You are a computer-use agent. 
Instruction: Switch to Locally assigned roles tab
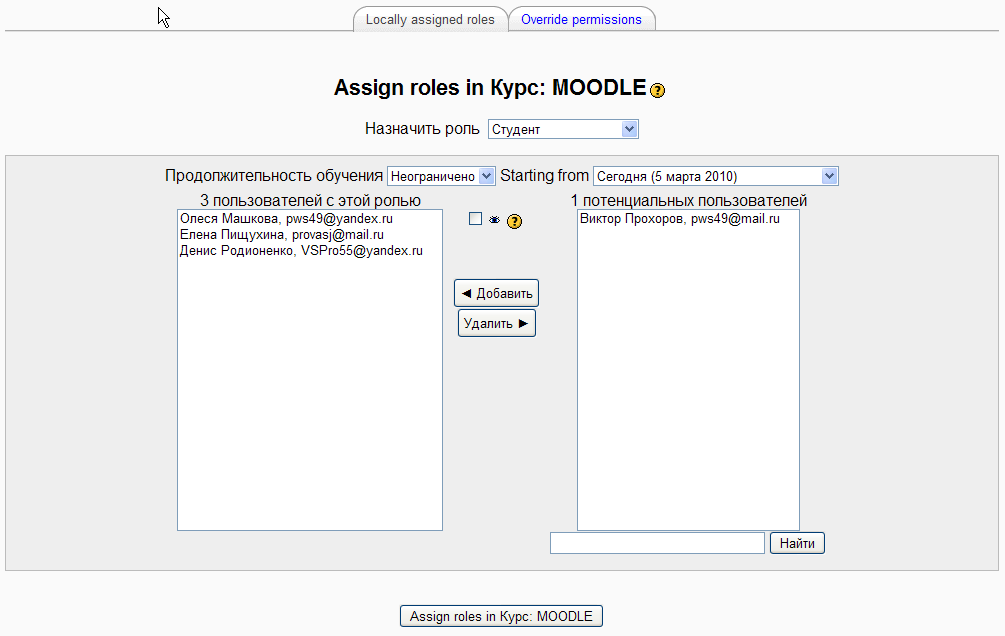pos(430,19)
